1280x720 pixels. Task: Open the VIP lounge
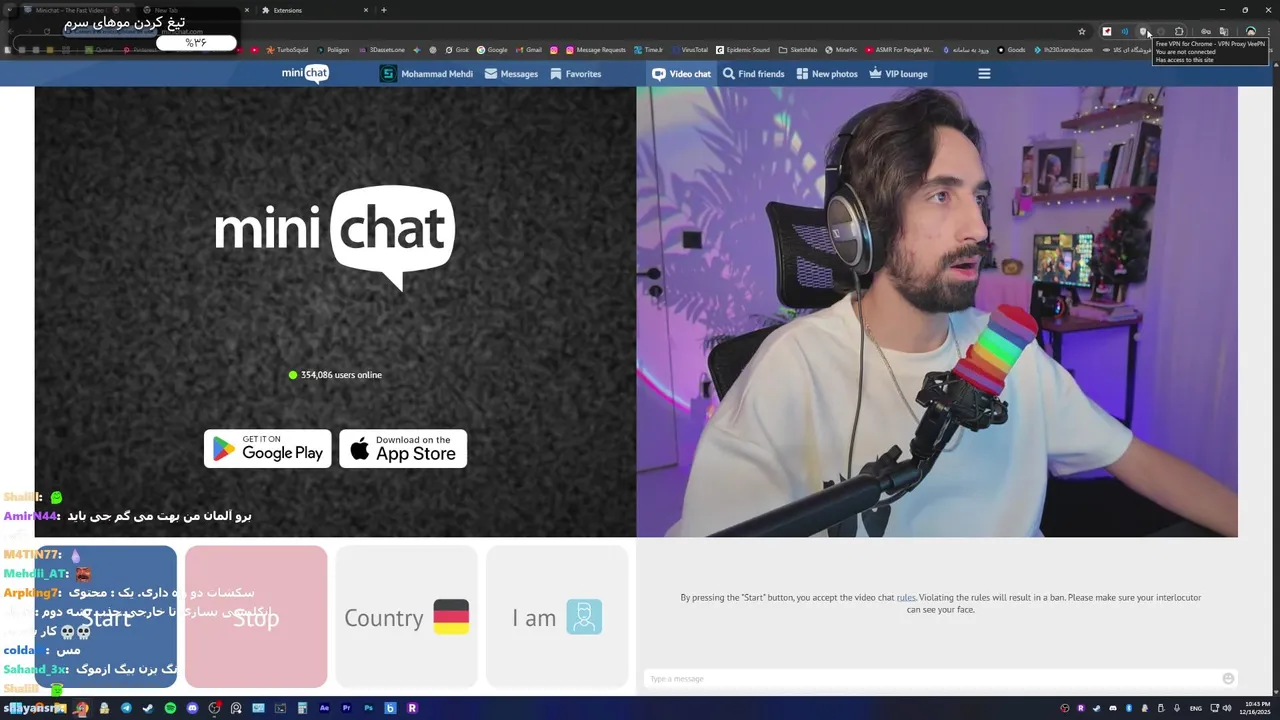[x=898, y=74]
